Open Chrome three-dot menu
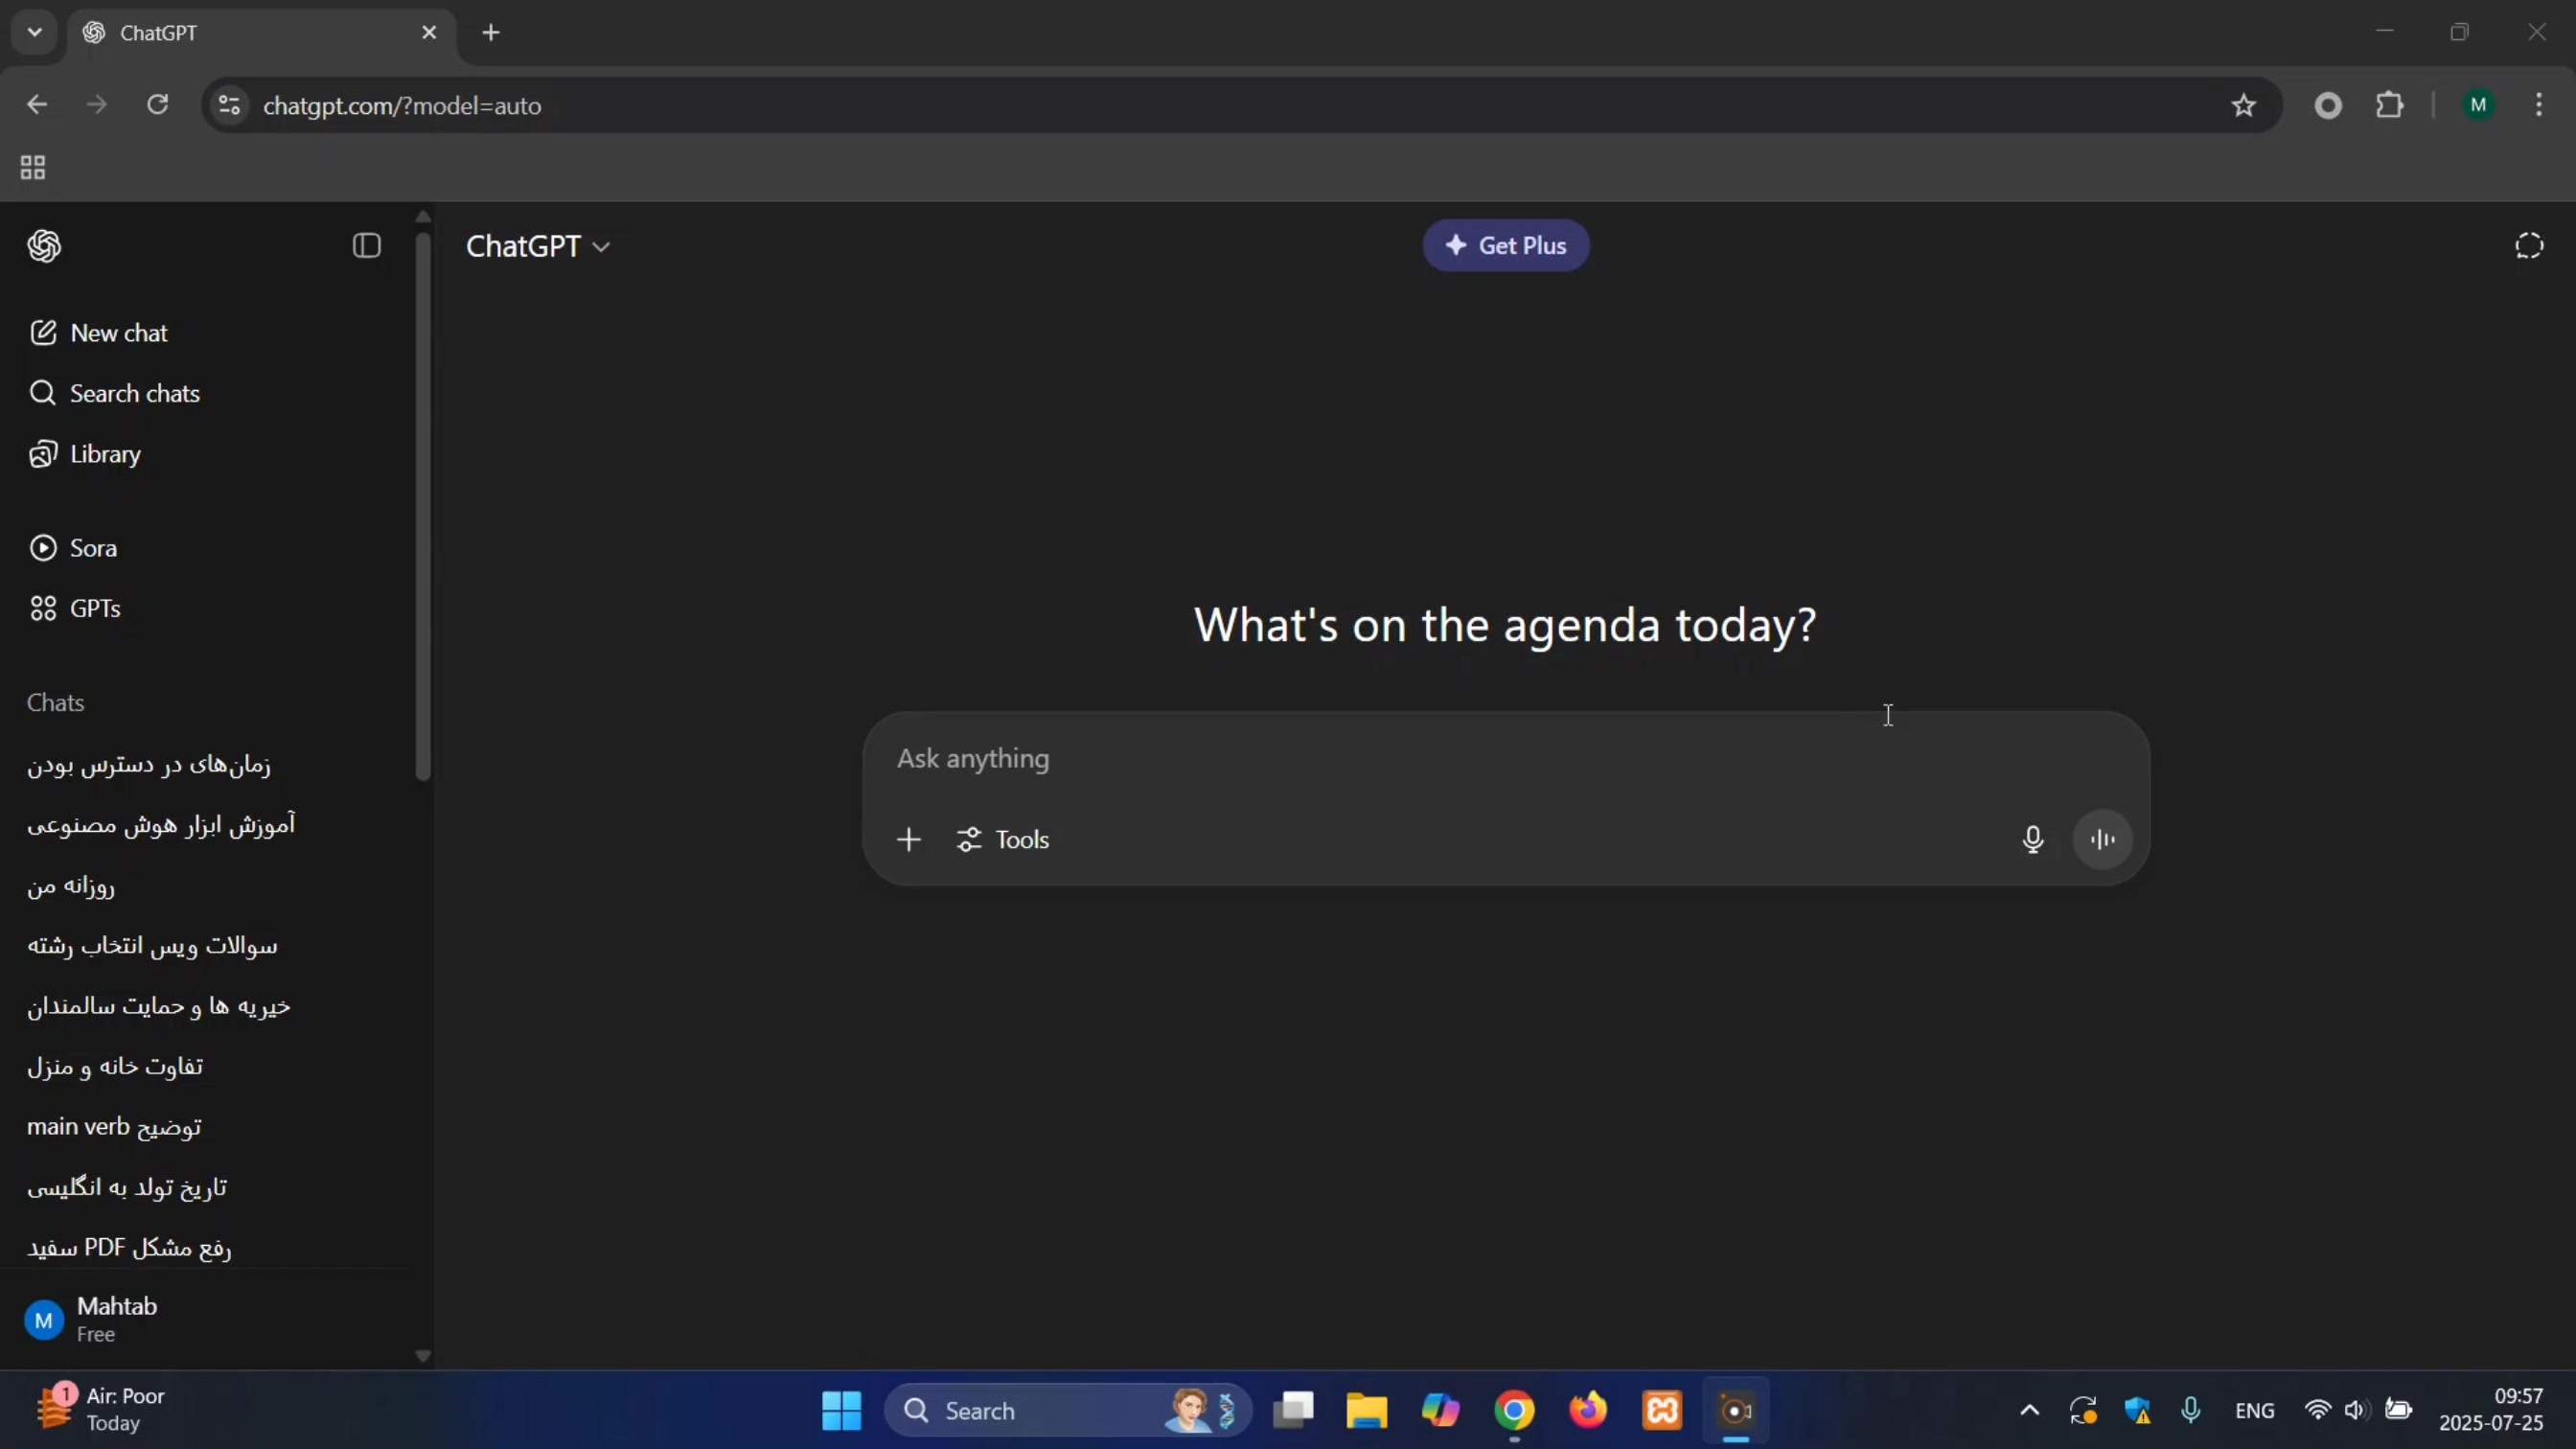 coord(2539,105)
